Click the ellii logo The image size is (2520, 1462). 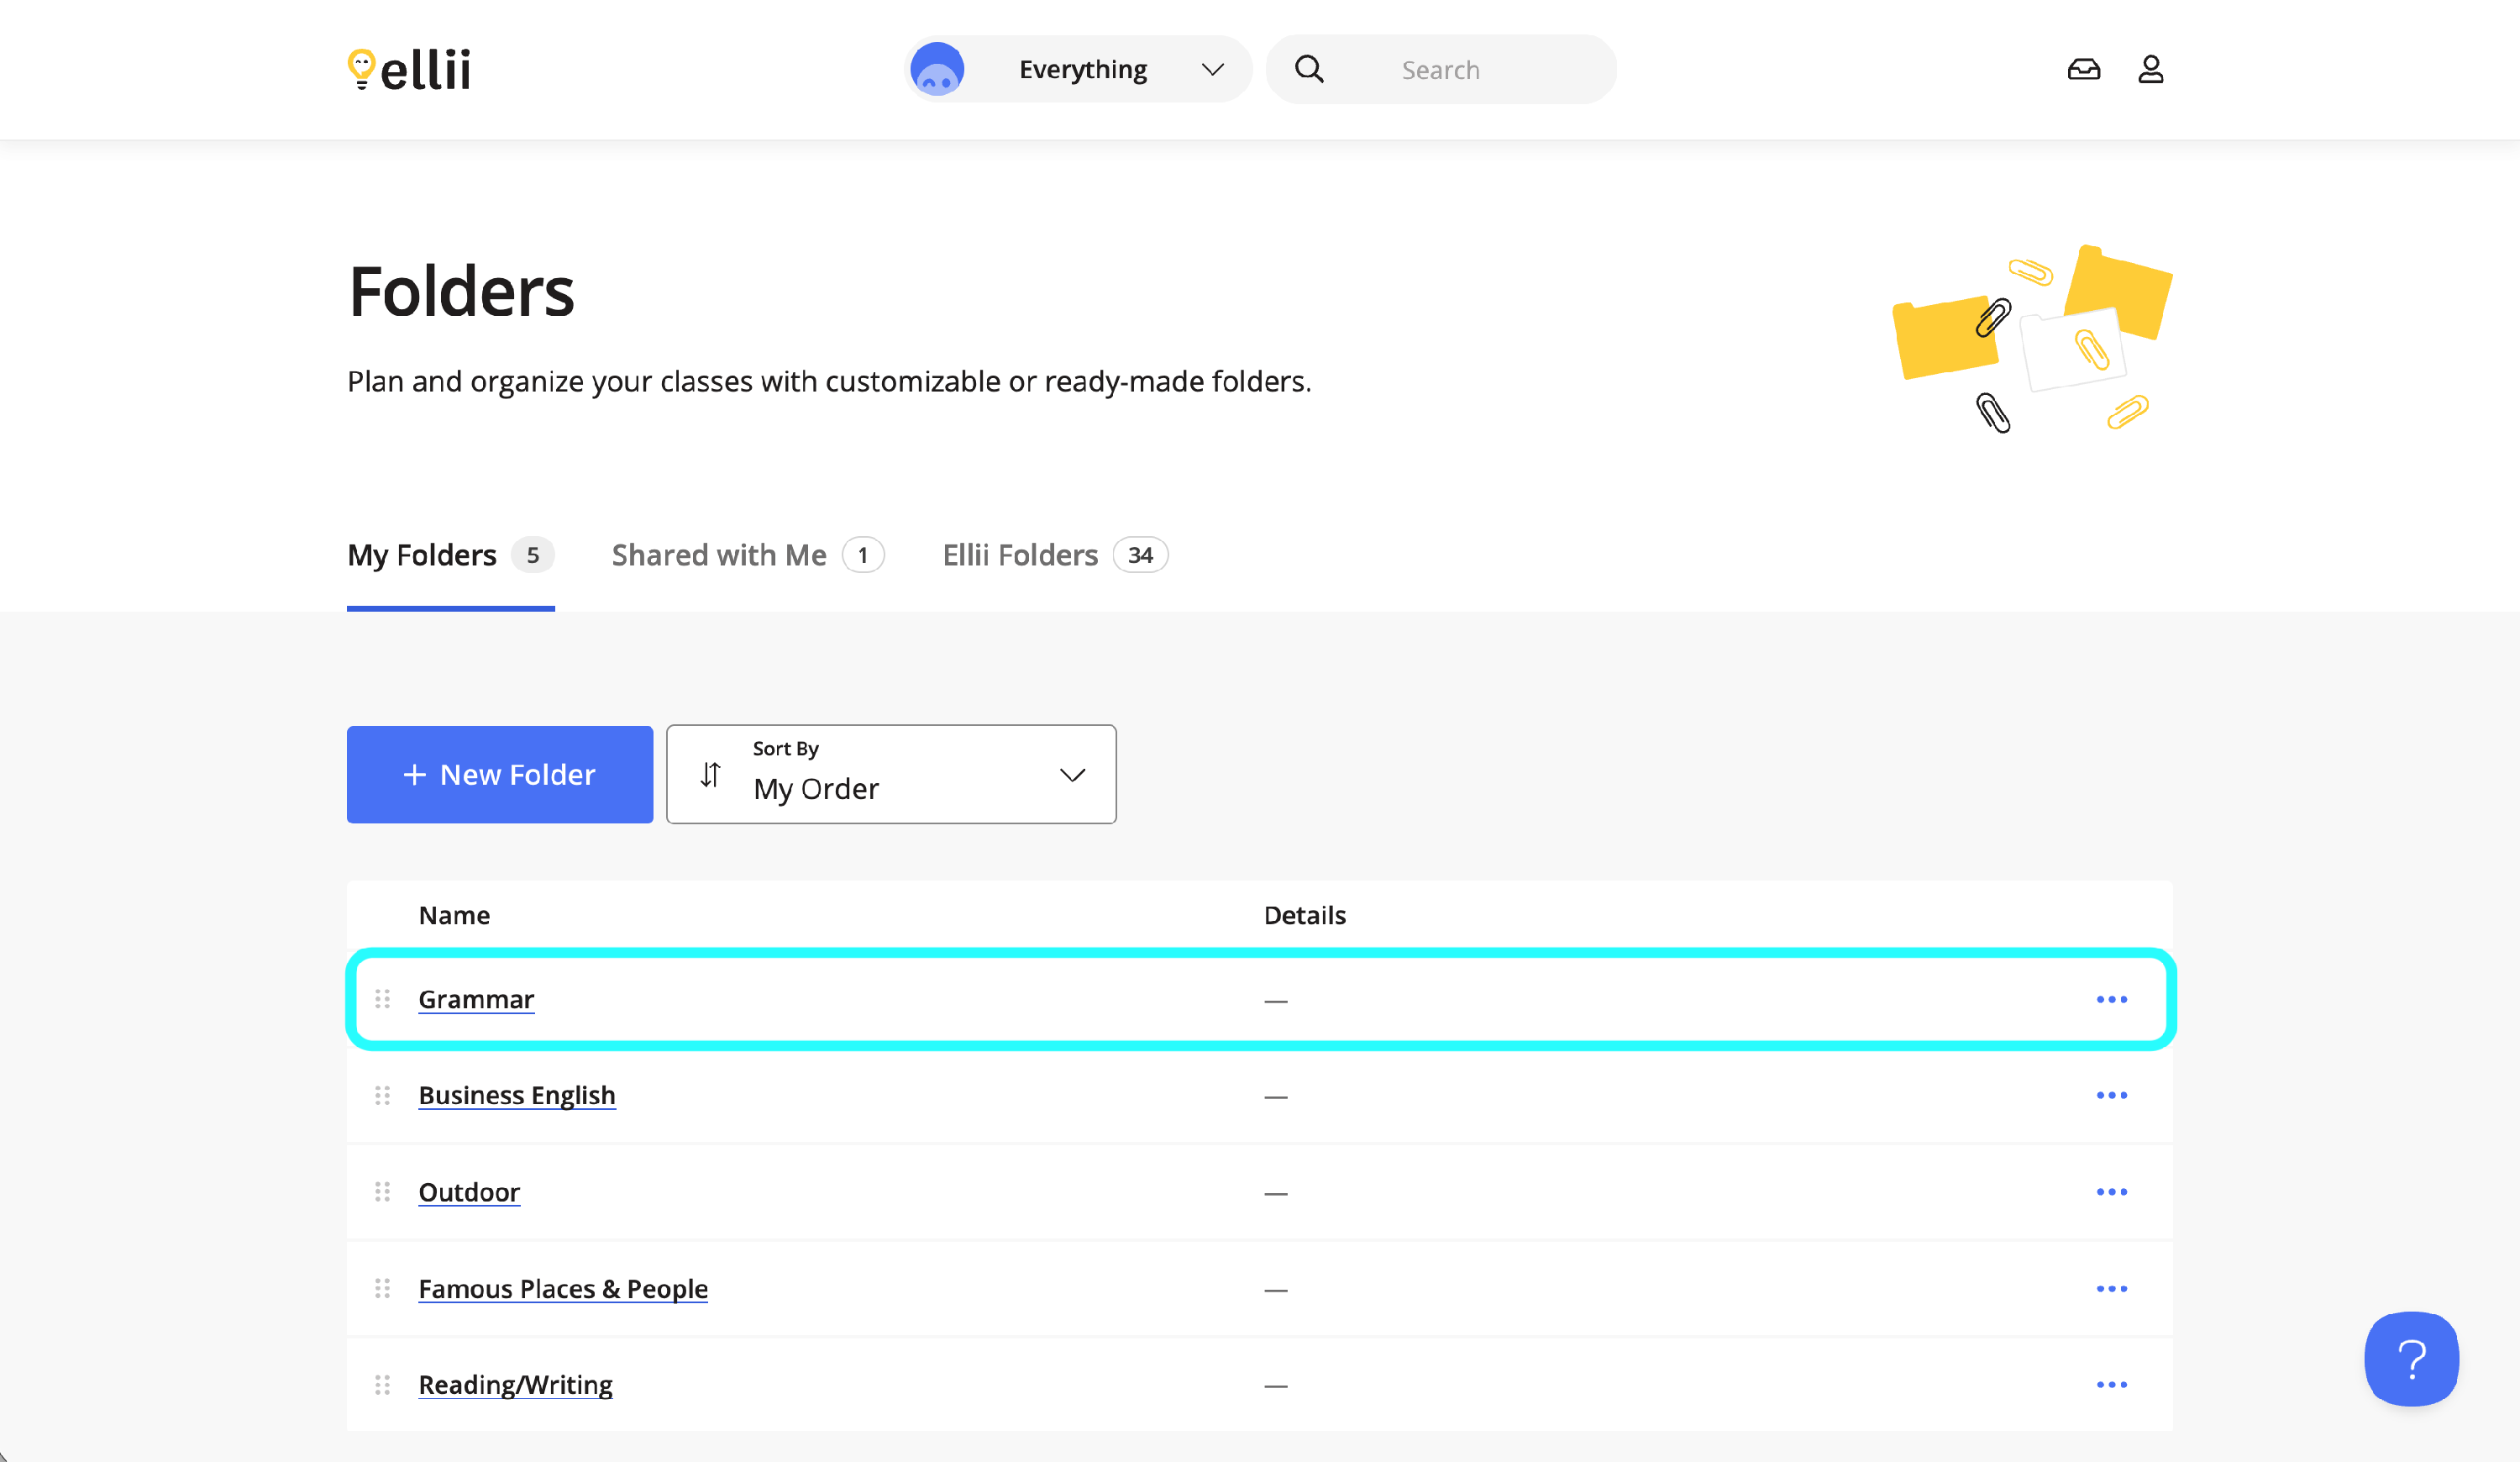(x=409, y=69)
